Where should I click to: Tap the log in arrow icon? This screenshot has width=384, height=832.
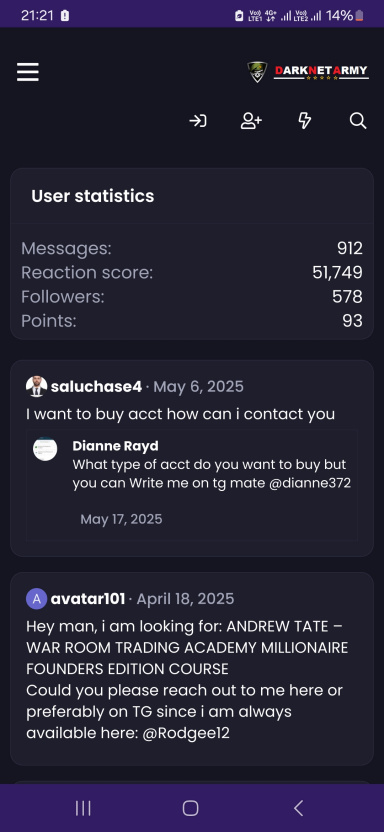pos(198,121)
